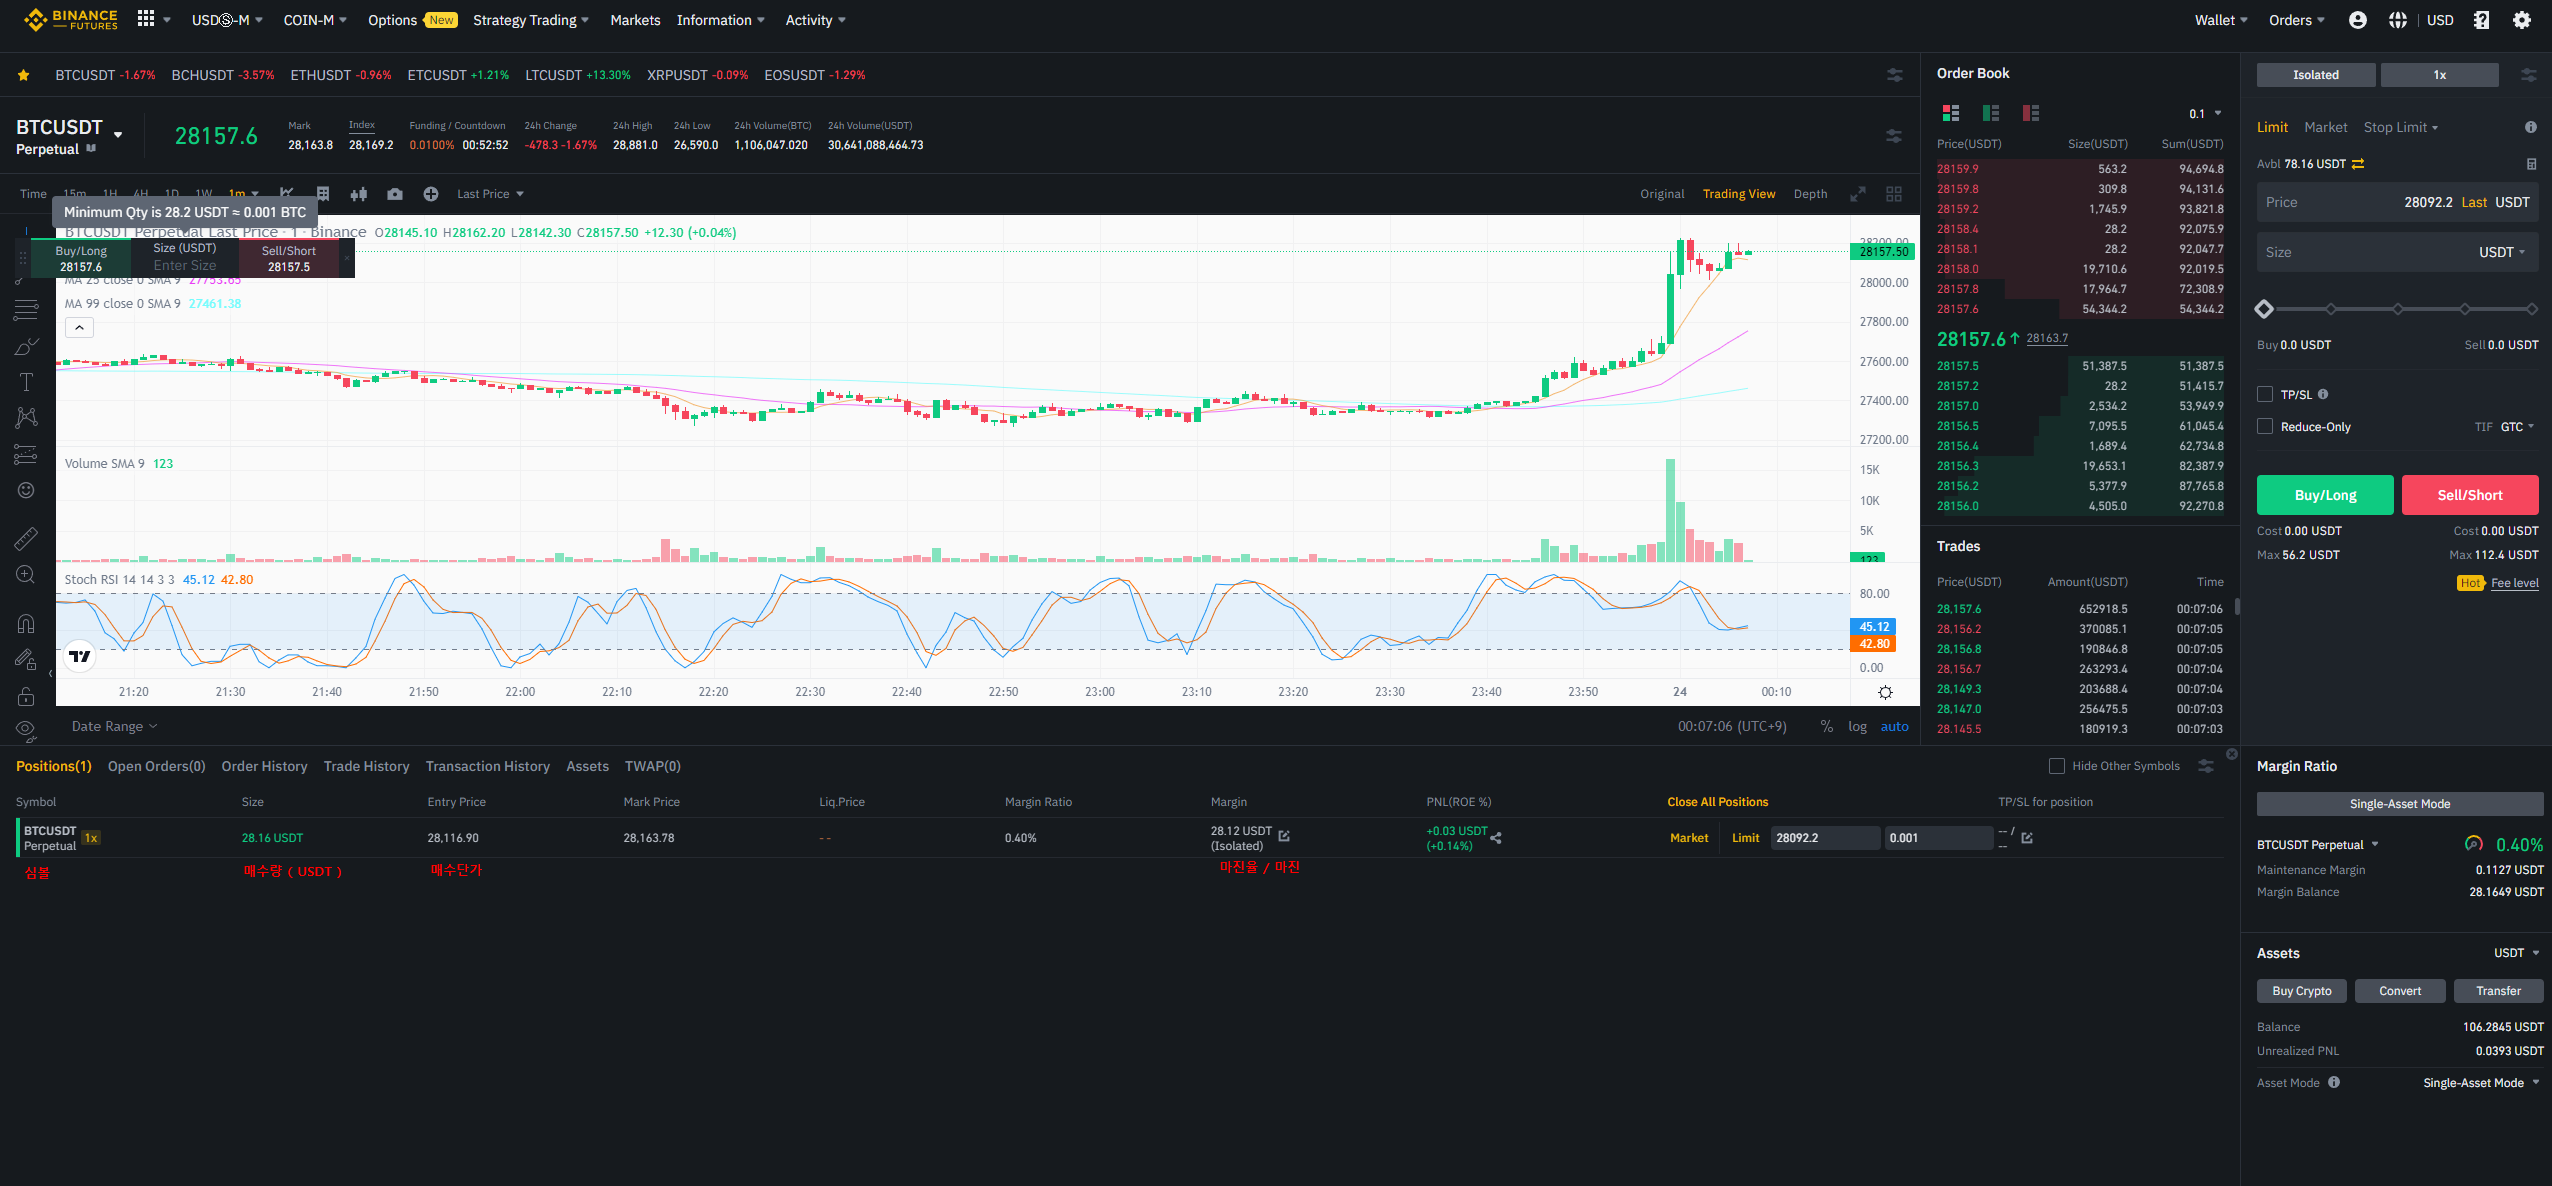Take a chart snapshot with camera icon
Viewport: 2552px width, 1186px height.
[x=395, y=194]
